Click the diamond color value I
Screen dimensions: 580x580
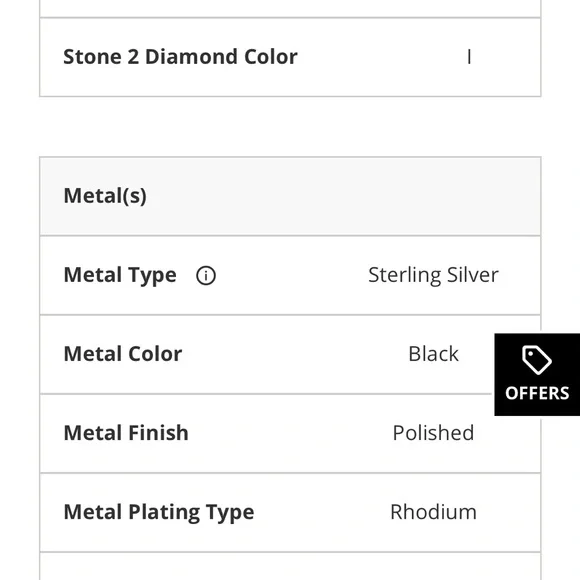click(x=469, y=57)
